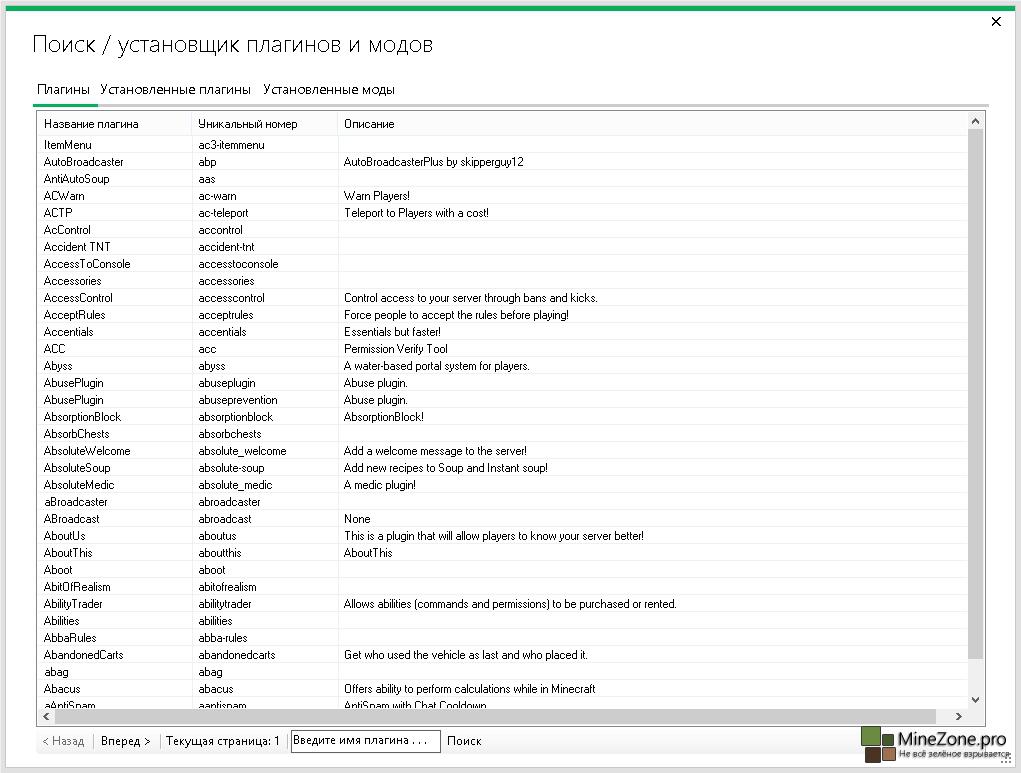Switch to the Плагины tab
Screen dimensions: 1021x773
point(63,90)
